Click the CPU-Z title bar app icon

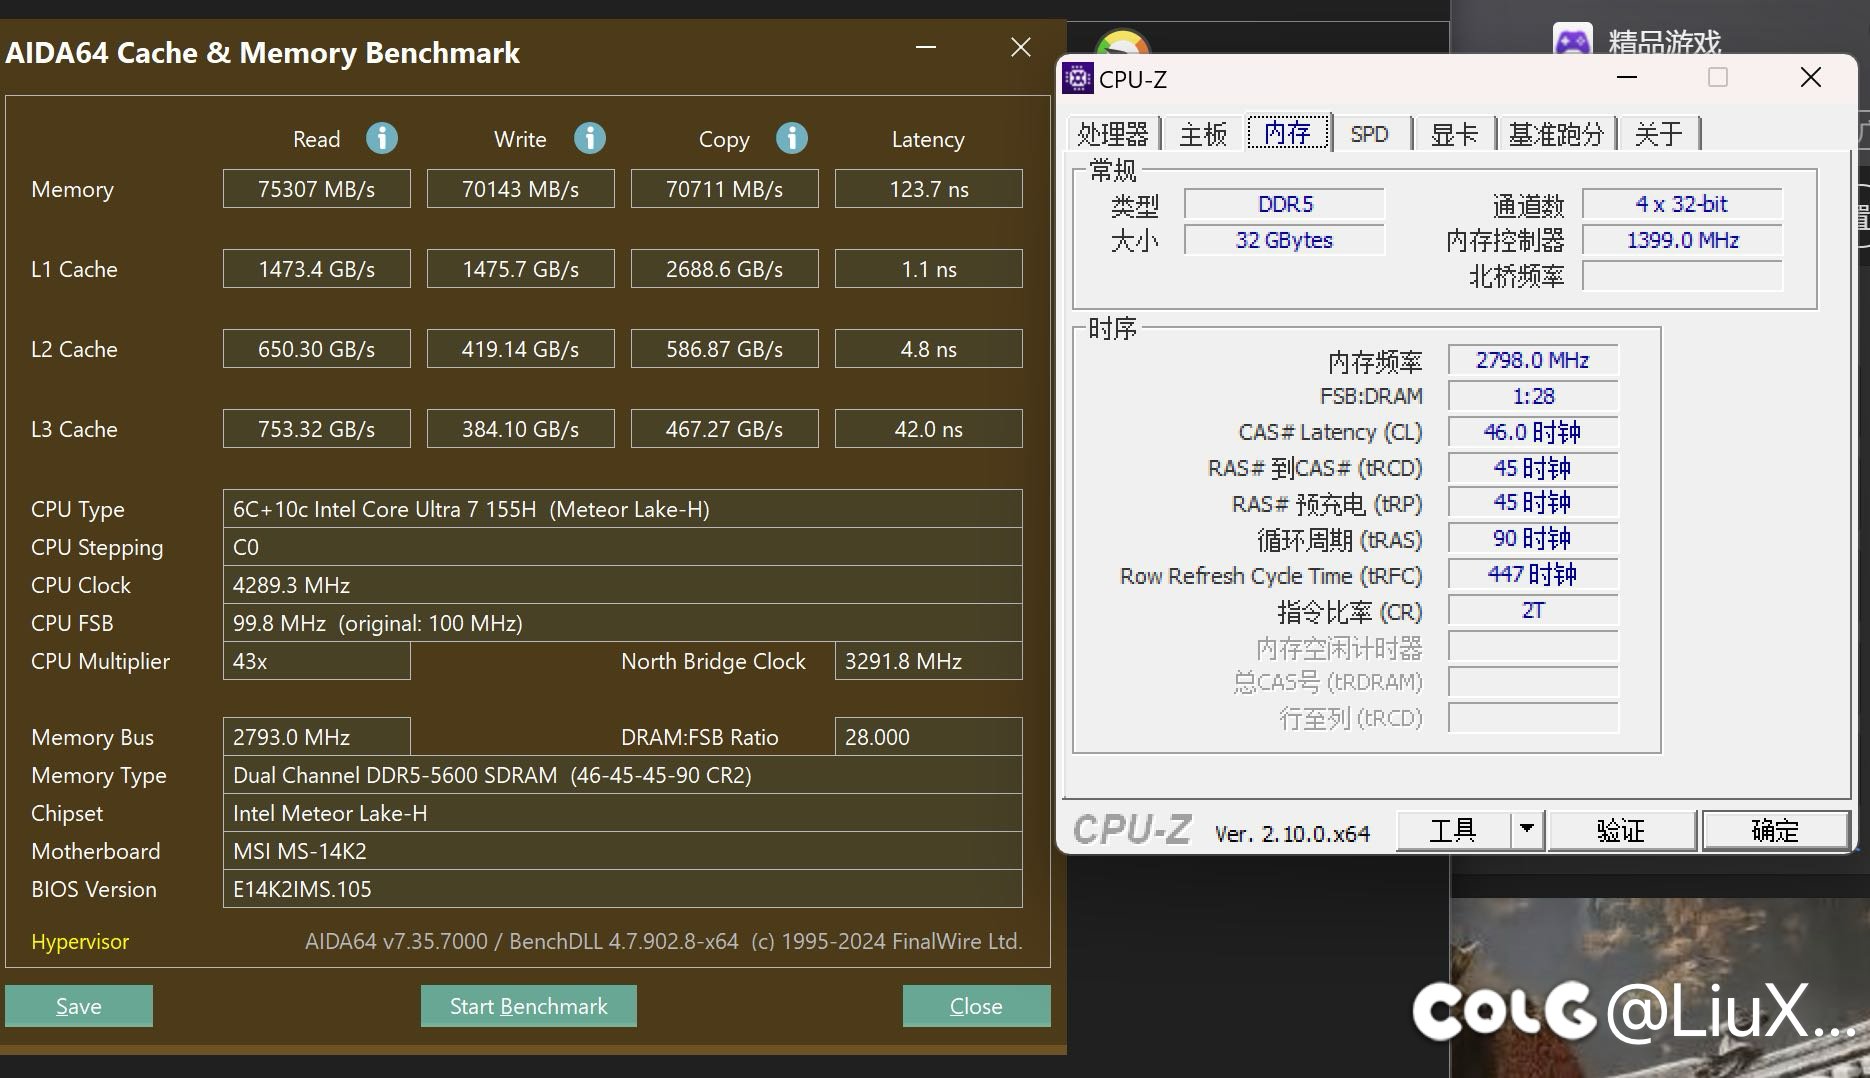pos(1077,78)
